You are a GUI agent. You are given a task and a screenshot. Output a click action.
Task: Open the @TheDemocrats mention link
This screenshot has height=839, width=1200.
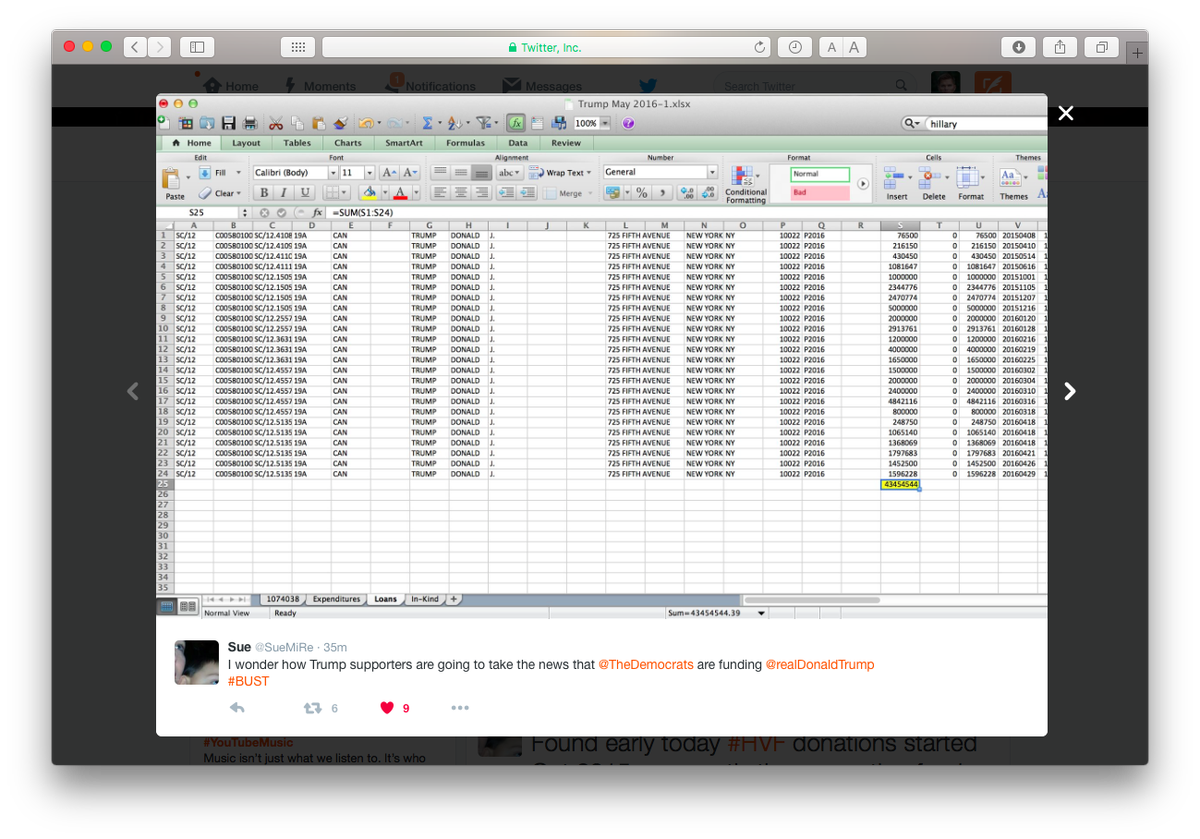tap(645, 665)
